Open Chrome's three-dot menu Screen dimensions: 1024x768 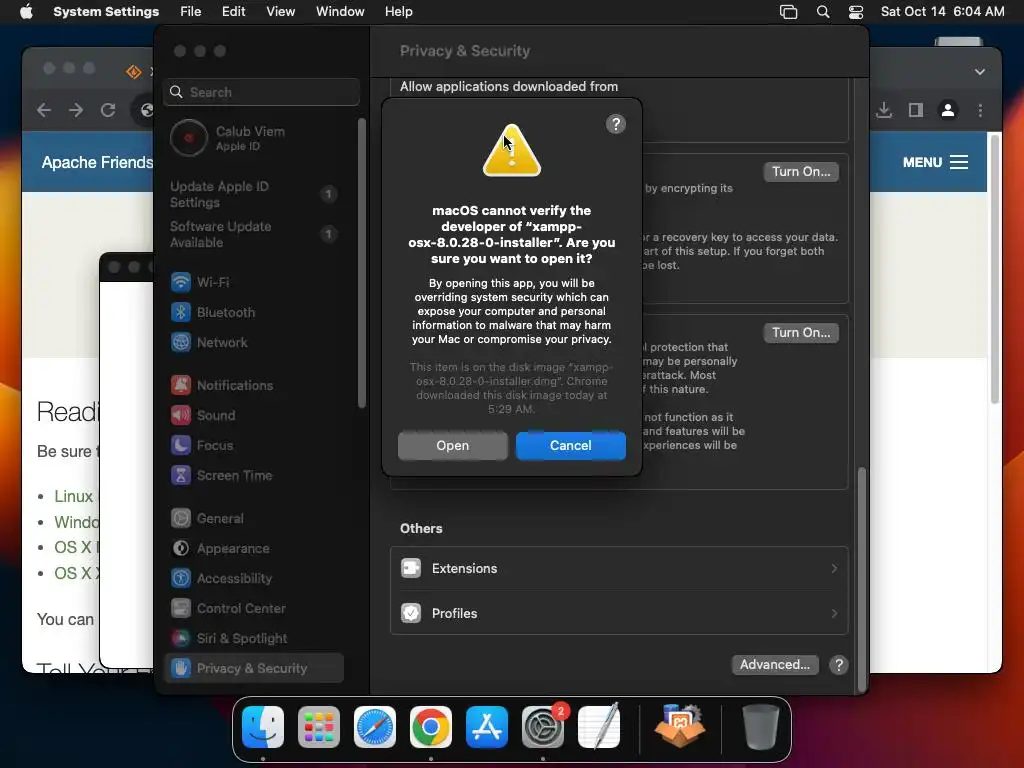(980, 110)
